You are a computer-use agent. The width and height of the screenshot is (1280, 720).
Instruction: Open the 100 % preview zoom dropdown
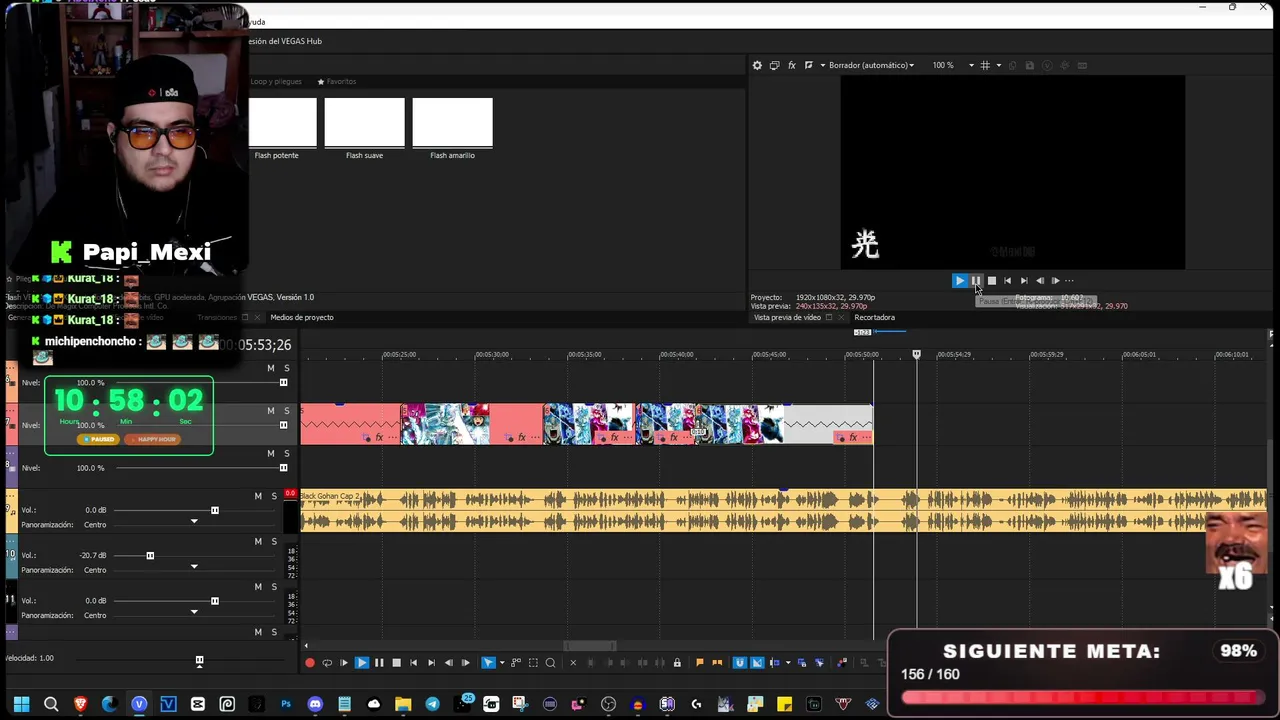click(953, 65)
